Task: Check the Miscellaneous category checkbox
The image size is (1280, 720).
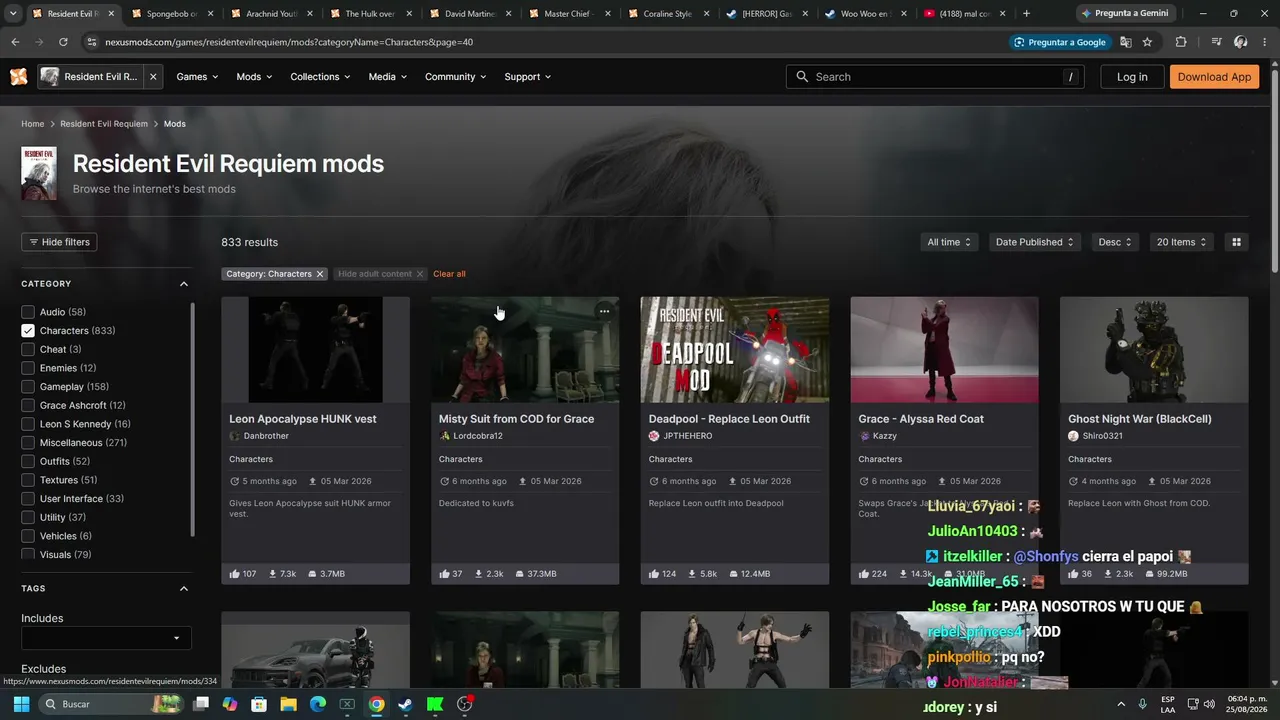Action: point(28,443)
